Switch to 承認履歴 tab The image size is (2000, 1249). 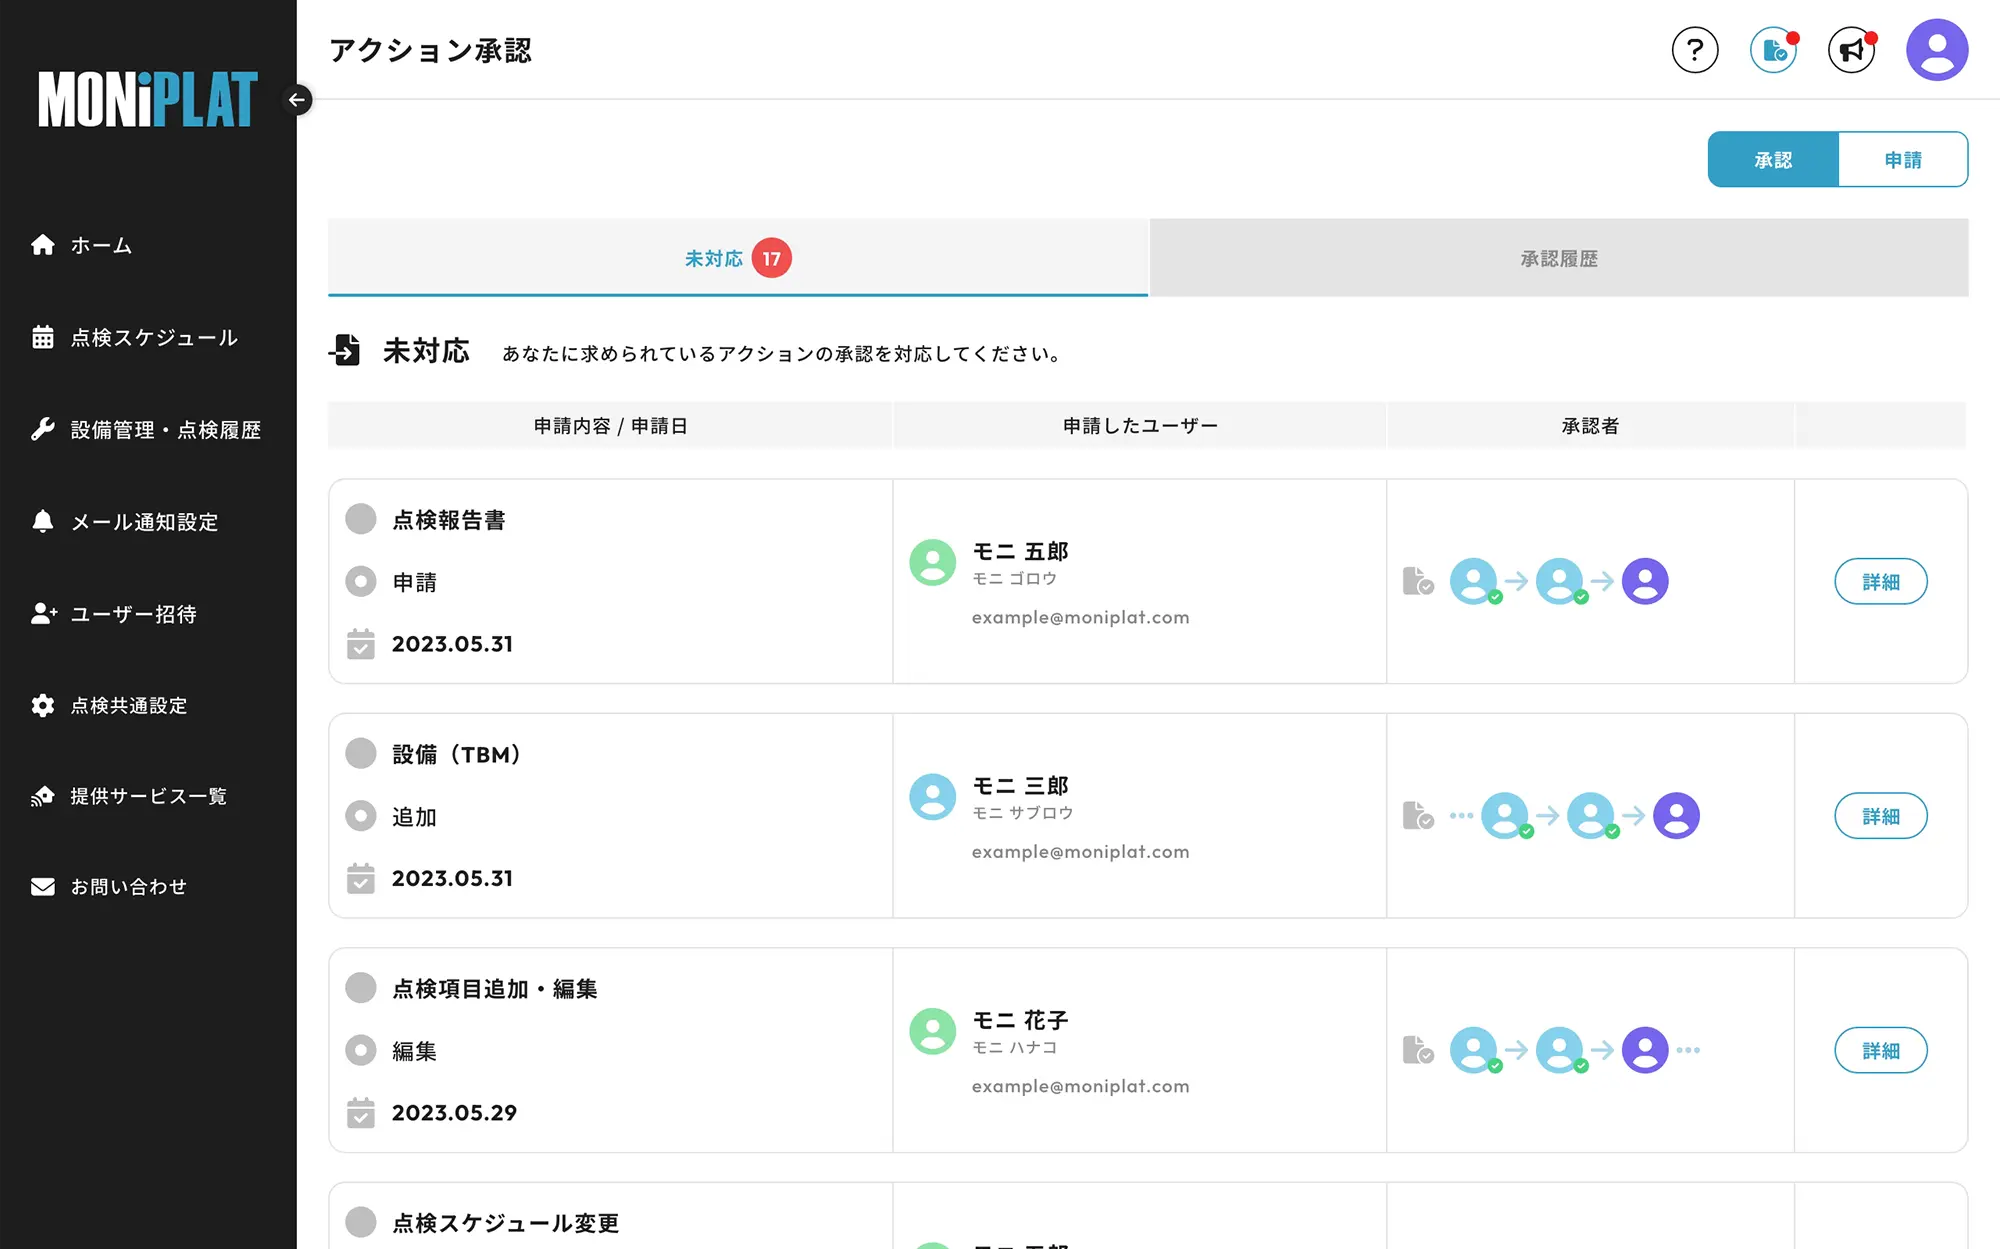pyautogui.click(x=1559, y=258)
